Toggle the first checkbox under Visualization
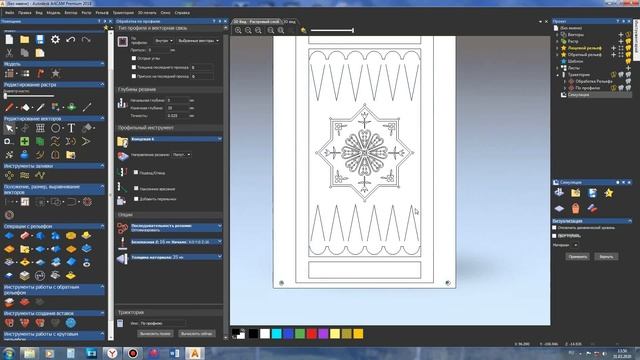 click(x=554, y=228)
